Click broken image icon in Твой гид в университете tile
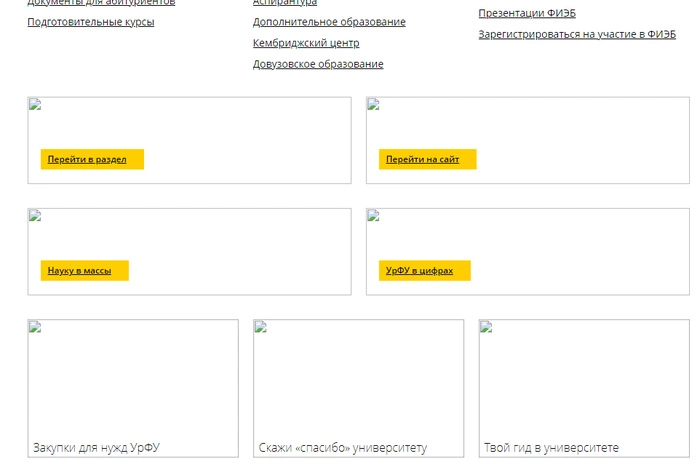 coord(487,327)
